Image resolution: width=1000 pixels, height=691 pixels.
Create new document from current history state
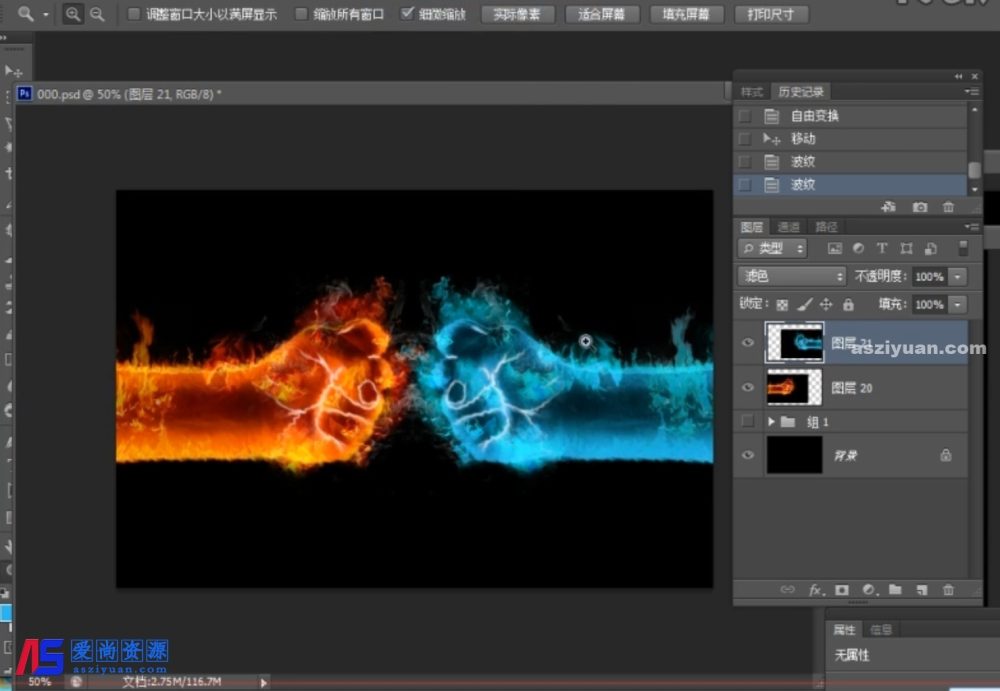pos(888,207)
